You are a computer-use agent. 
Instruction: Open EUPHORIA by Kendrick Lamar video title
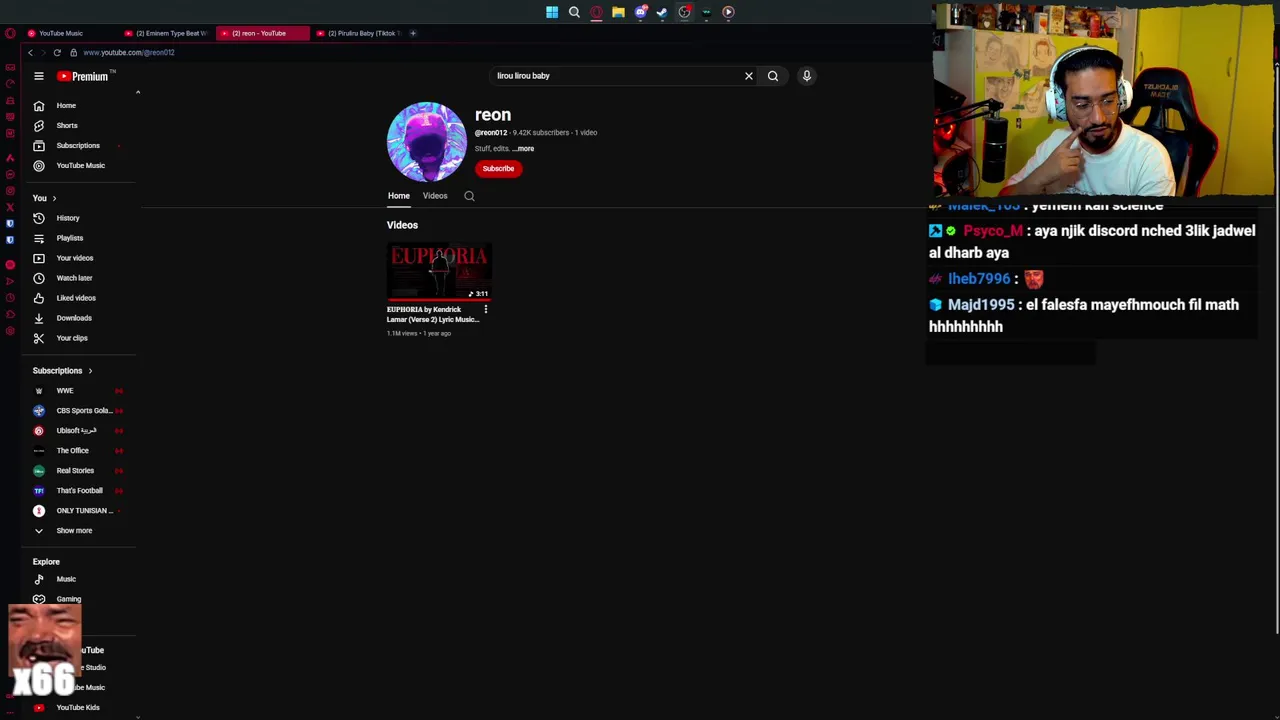432,315
